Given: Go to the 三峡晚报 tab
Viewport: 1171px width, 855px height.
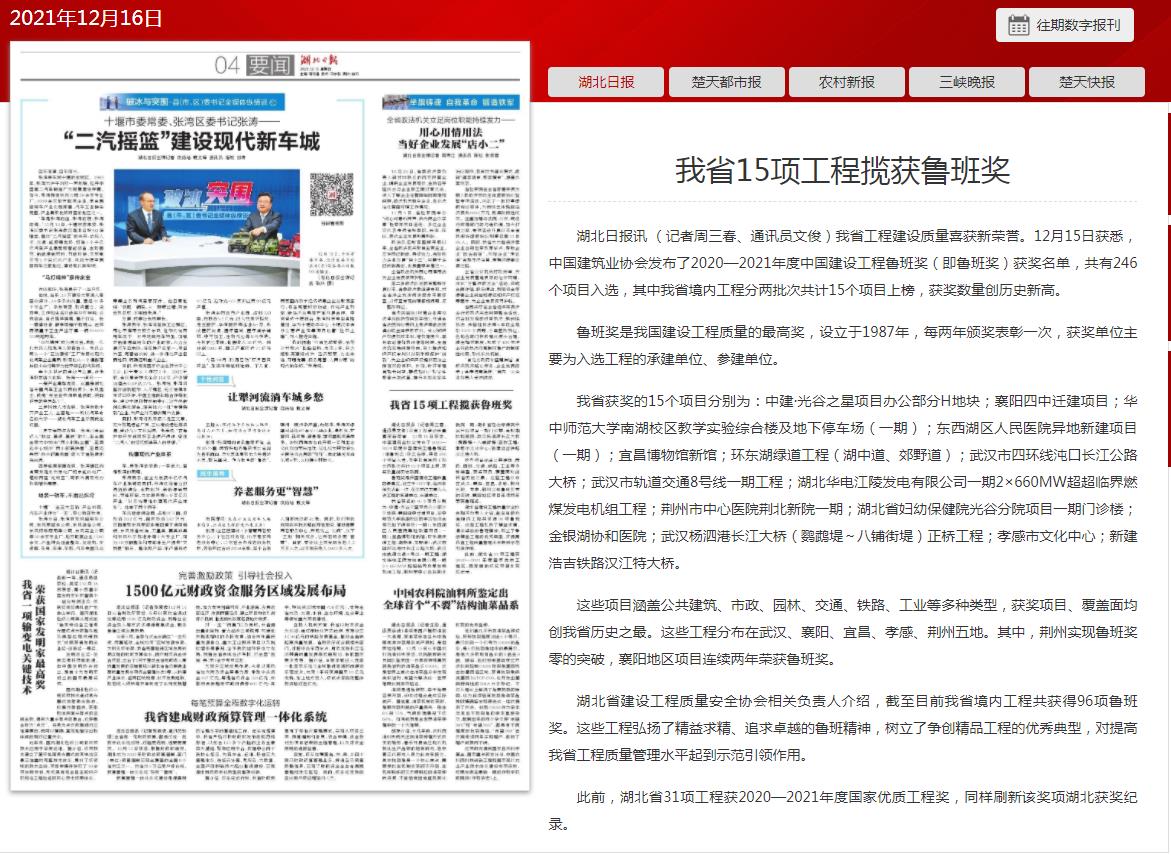Looking at the screenshot, I should click(966, 82).
